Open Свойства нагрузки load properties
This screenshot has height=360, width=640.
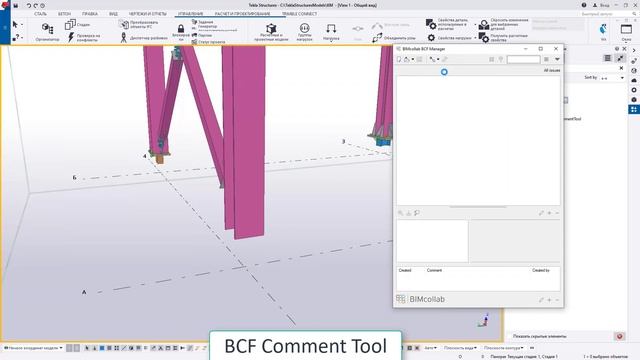point(449,38)
